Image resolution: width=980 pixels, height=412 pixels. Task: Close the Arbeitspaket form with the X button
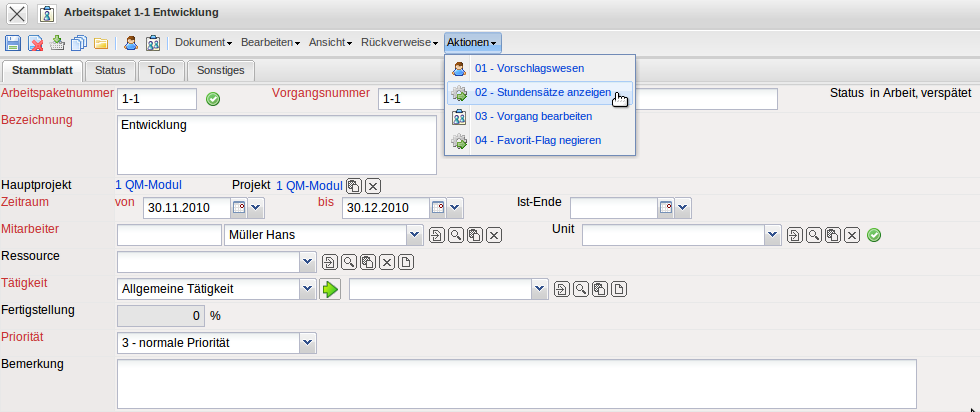click(17, 13)
